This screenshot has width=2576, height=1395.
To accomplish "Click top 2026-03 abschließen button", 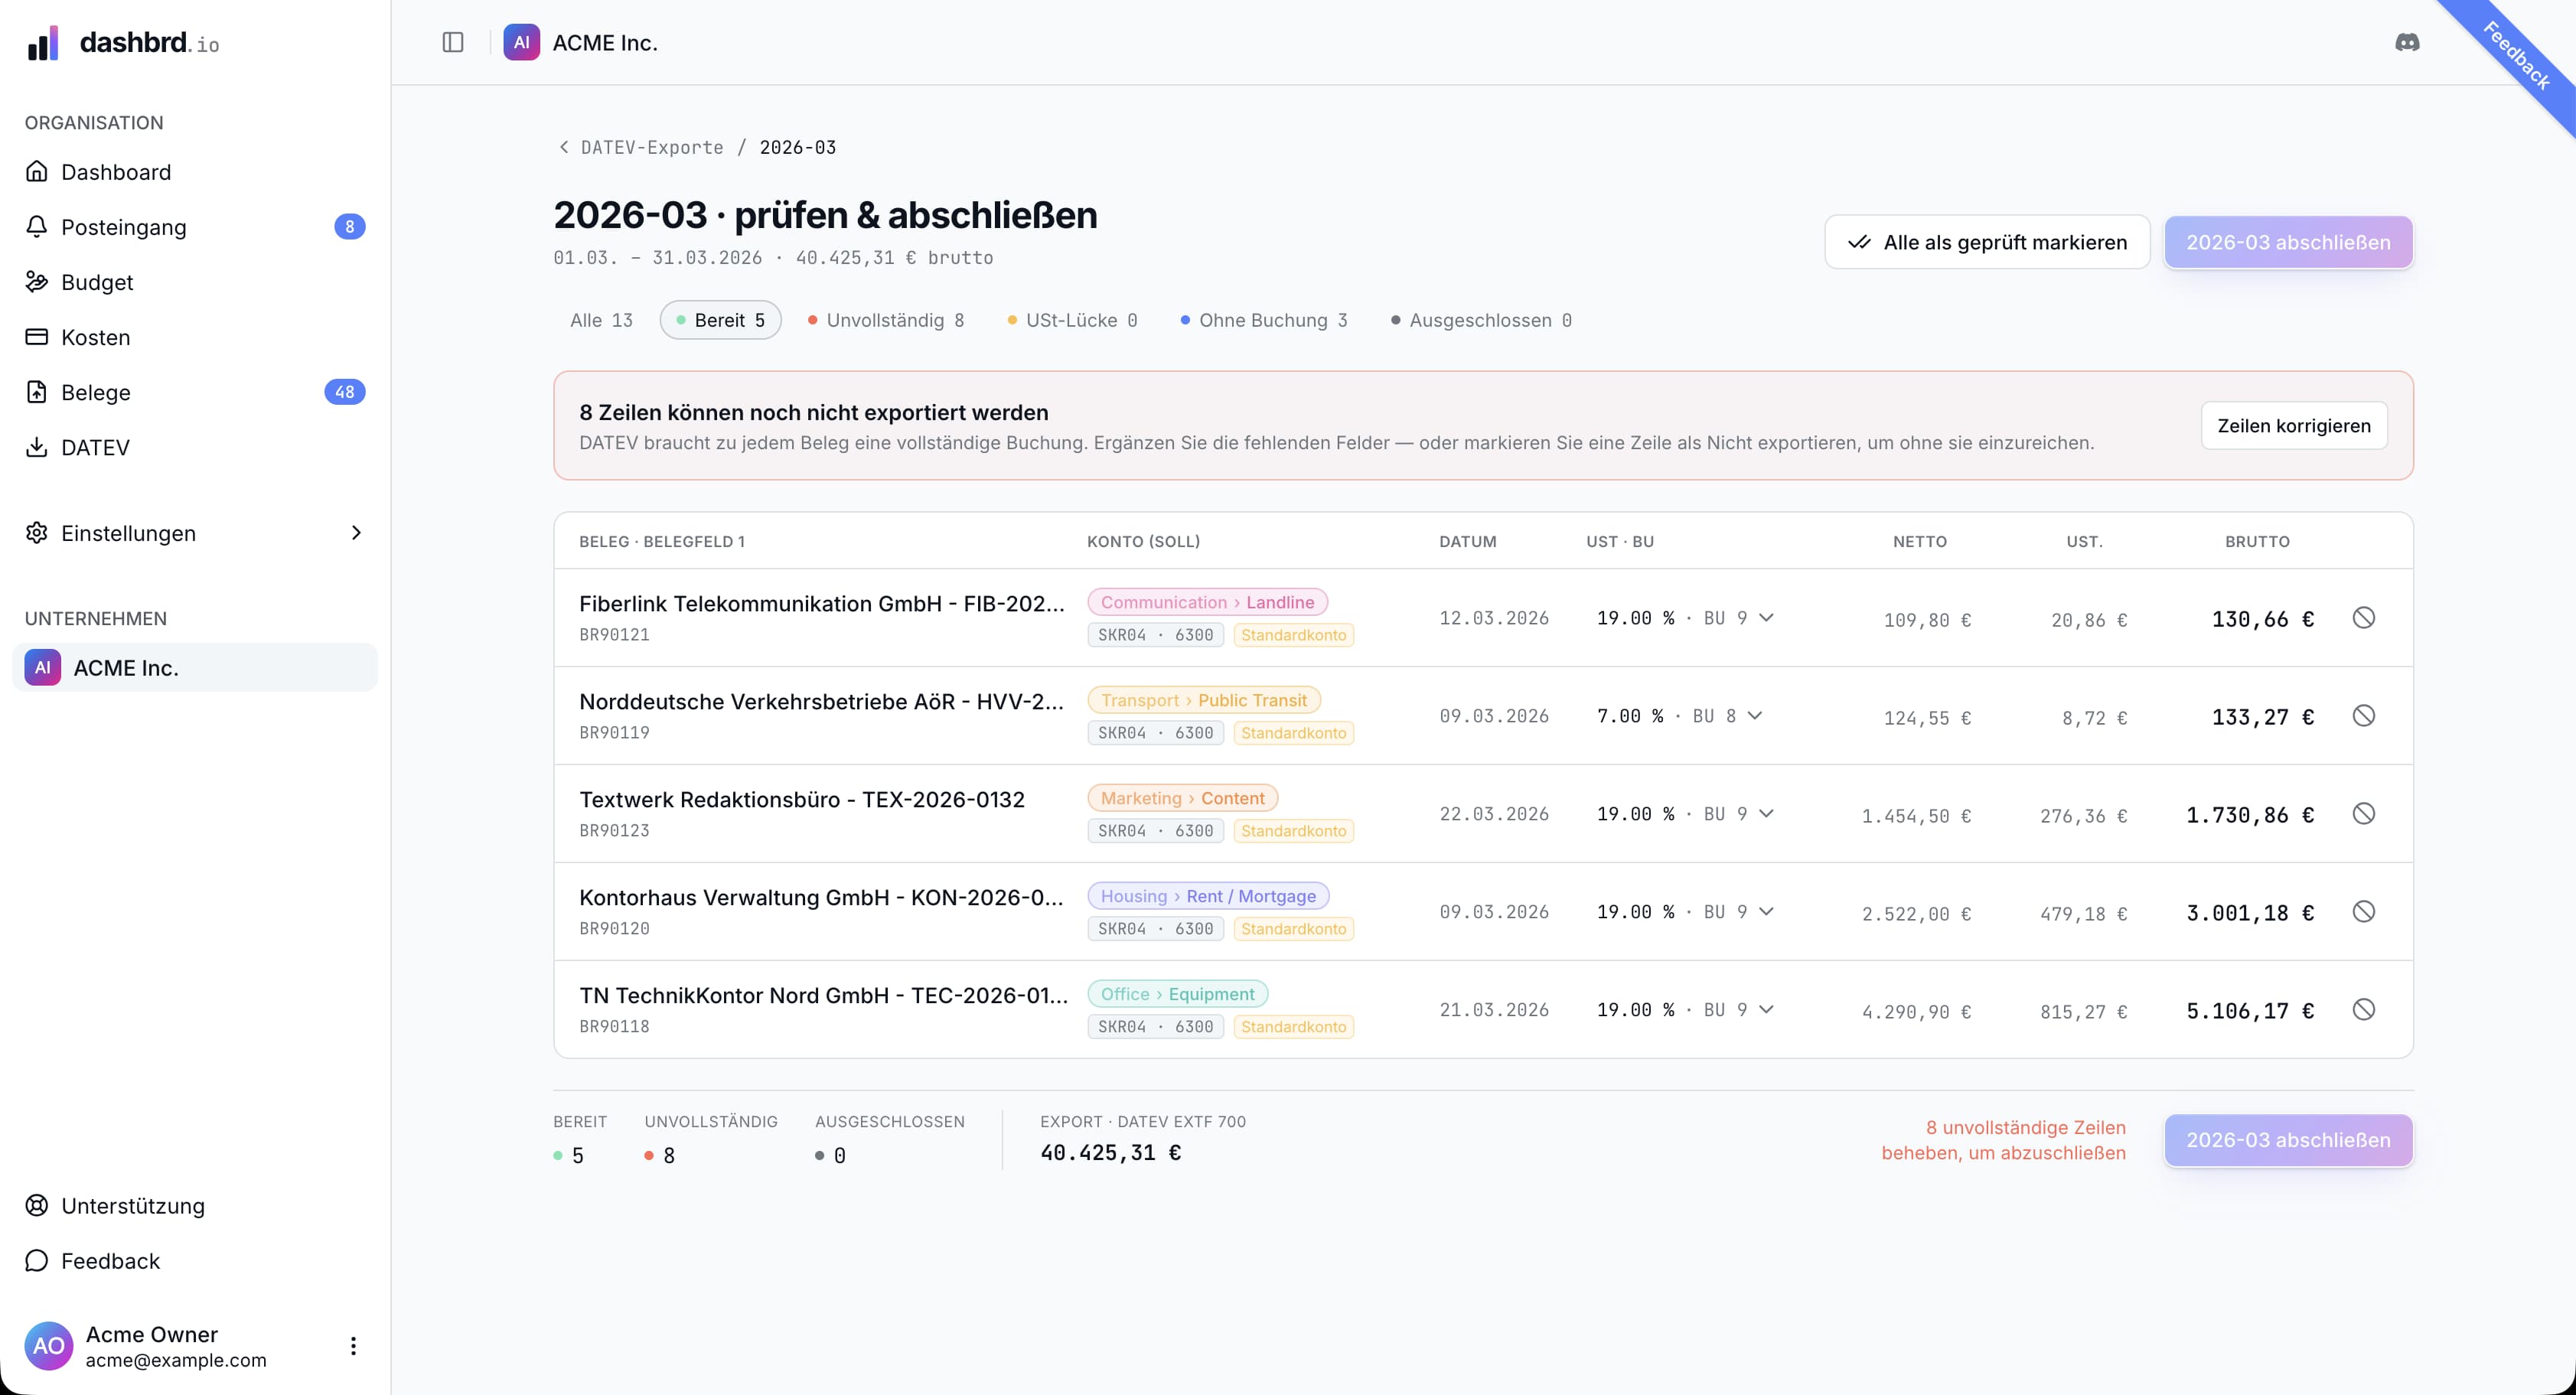I will pos(2288,242).
